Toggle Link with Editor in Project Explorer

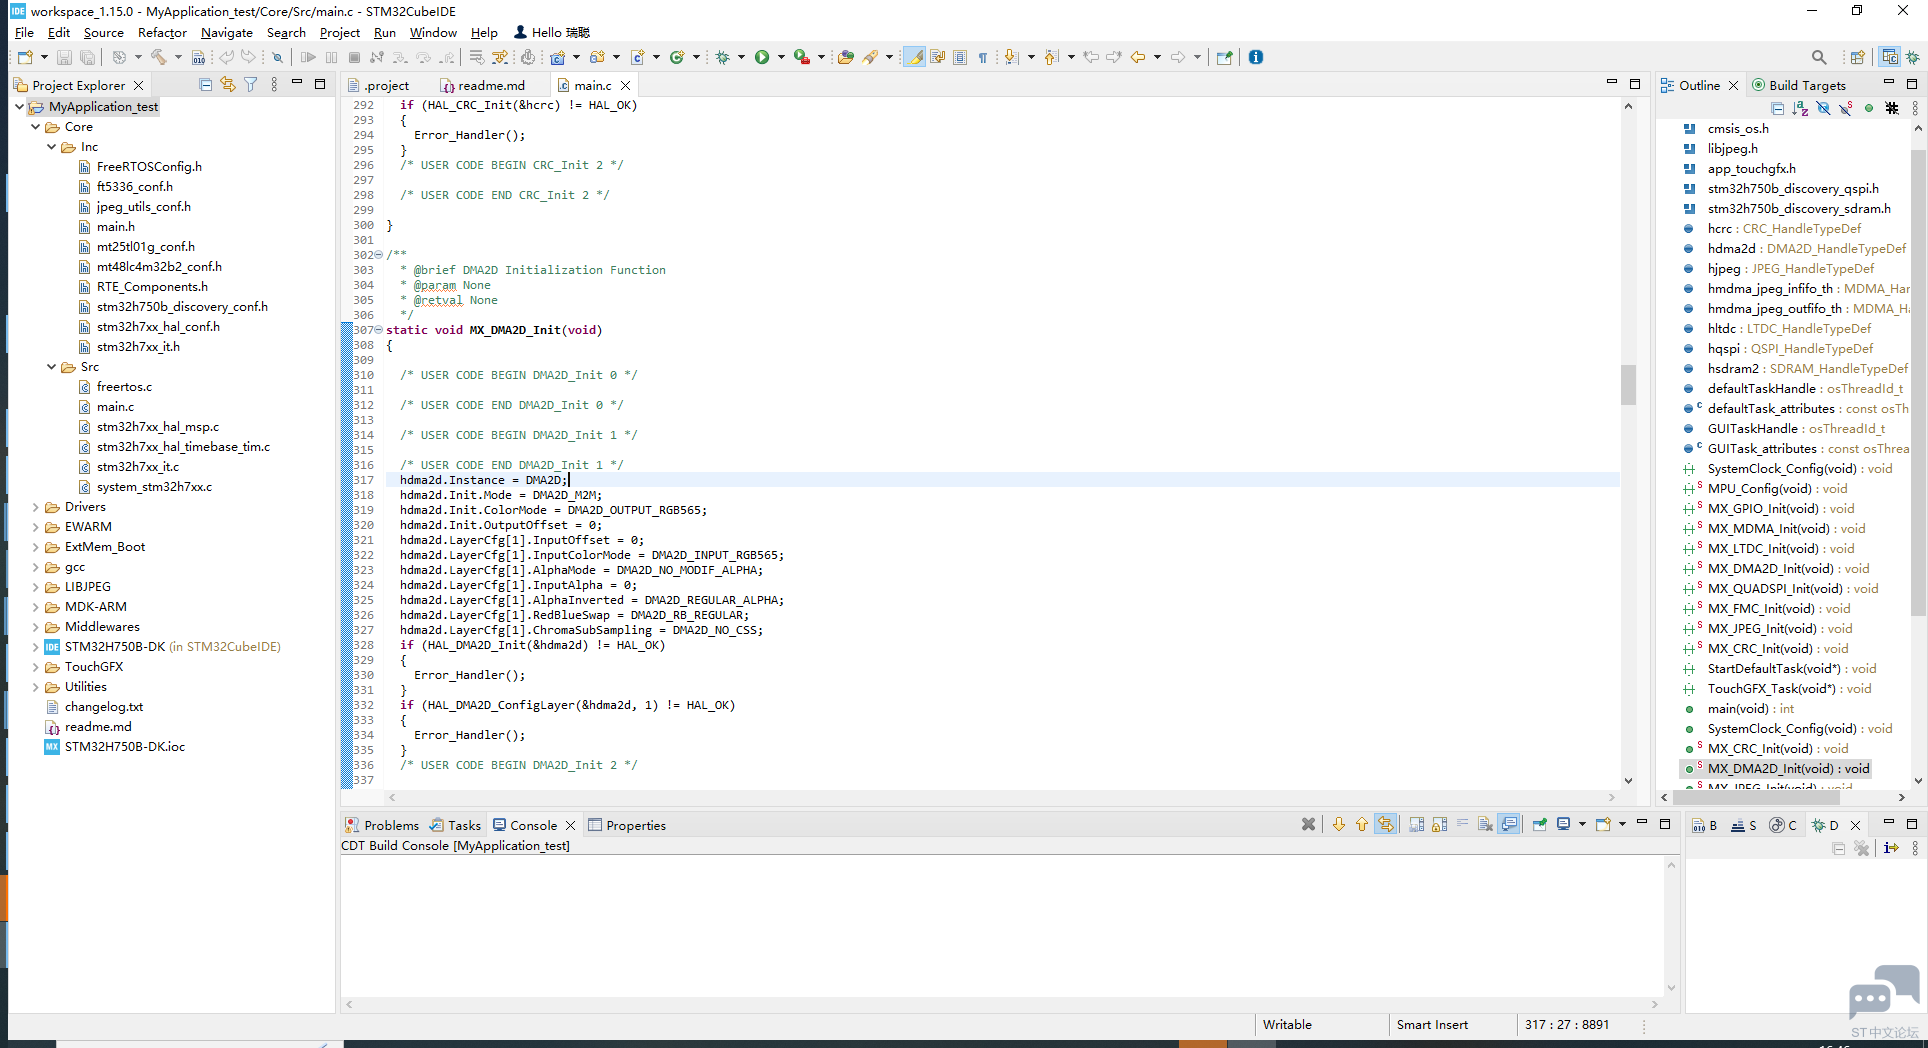click(x=228, y=85)
